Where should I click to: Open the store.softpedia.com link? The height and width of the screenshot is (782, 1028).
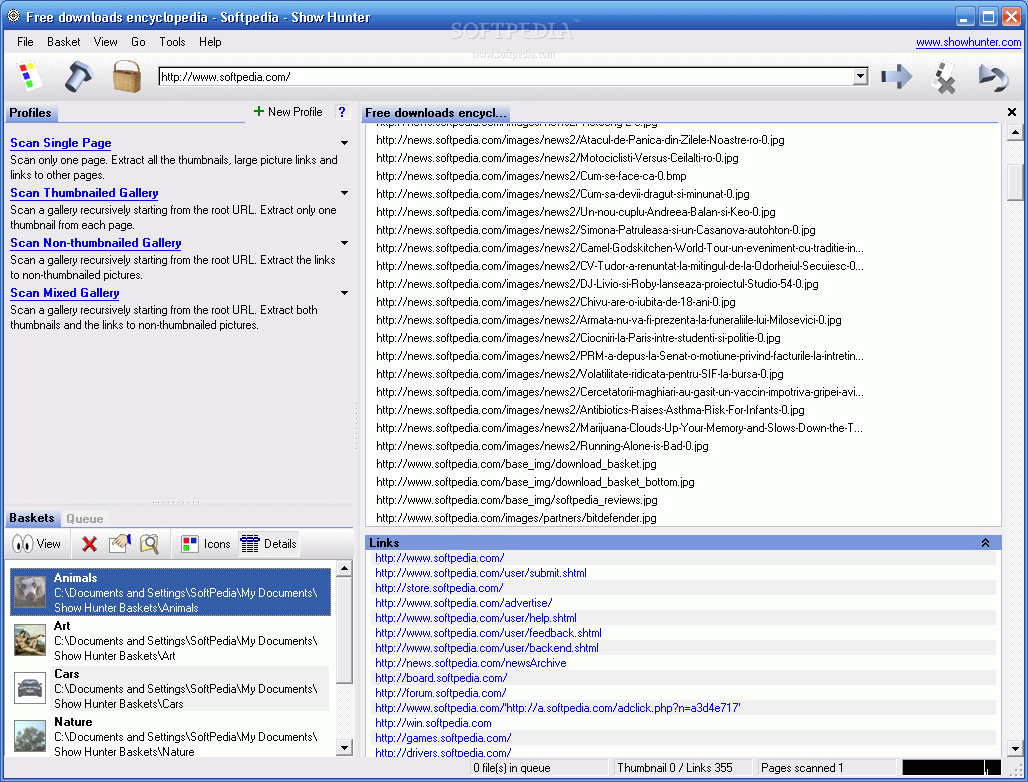click(439, 588)
